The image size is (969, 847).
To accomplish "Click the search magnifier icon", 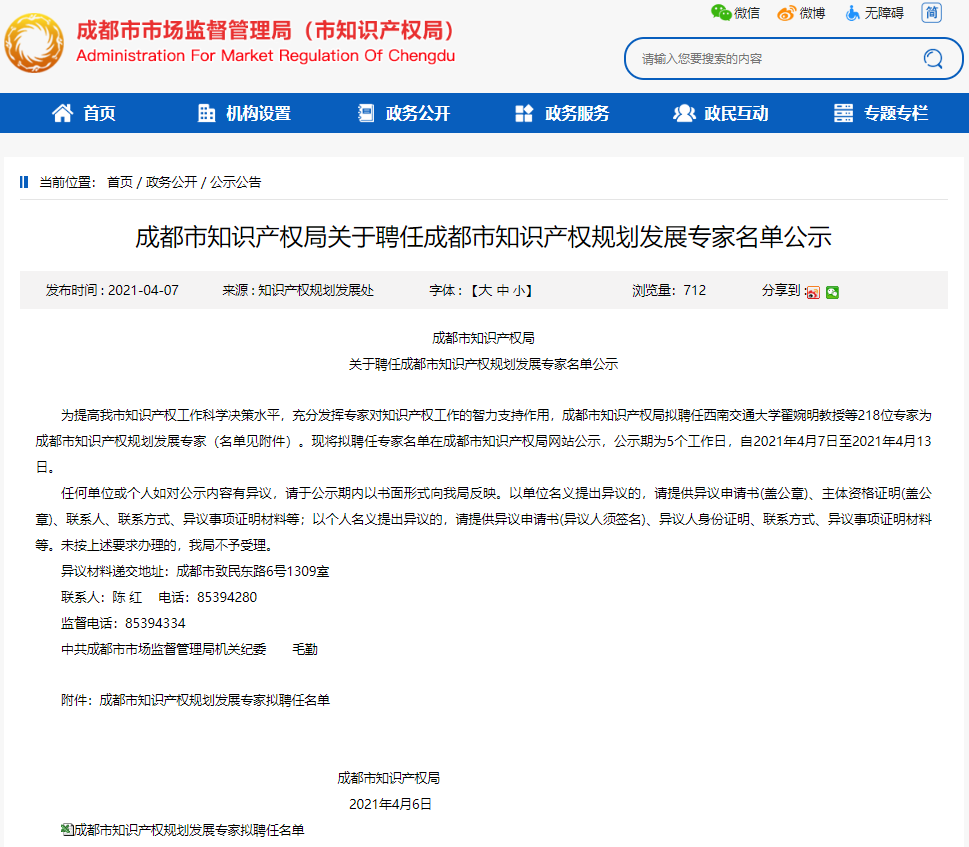I will [x=932, y=58].
